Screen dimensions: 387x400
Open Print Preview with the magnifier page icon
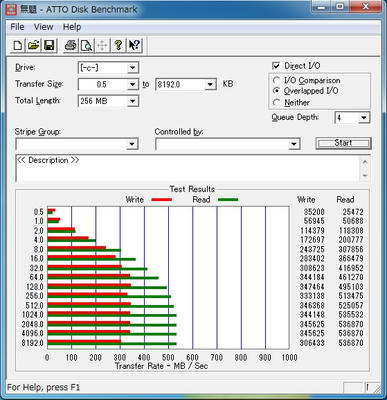click(x=86, y=45)
